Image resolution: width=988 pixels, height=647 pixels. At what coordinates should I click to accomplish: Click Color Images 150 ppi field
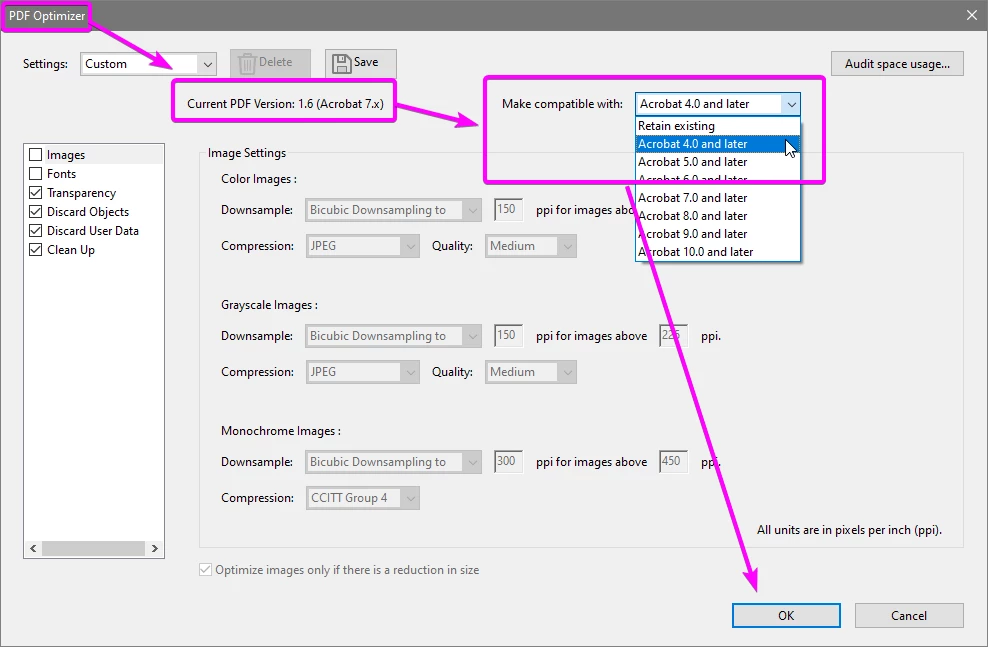508,209
